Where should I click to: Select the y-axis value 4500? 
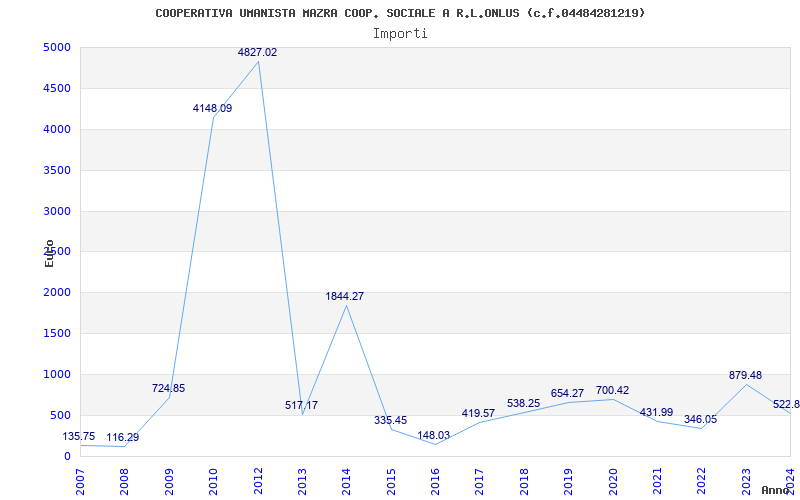click(x=57, y=88)
